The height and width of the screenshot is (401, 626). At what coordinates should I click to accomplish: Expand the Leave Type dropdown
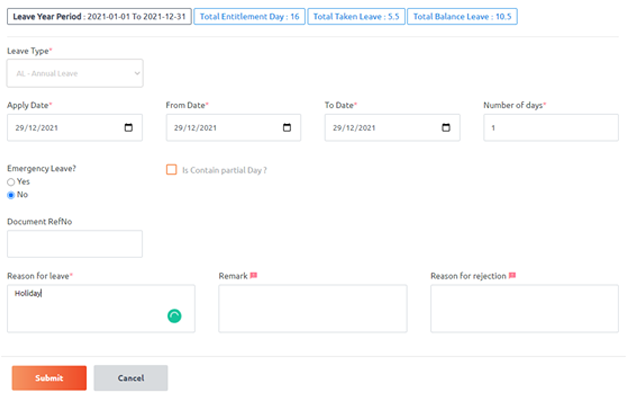pyautogui.click(x=75, y=73)
